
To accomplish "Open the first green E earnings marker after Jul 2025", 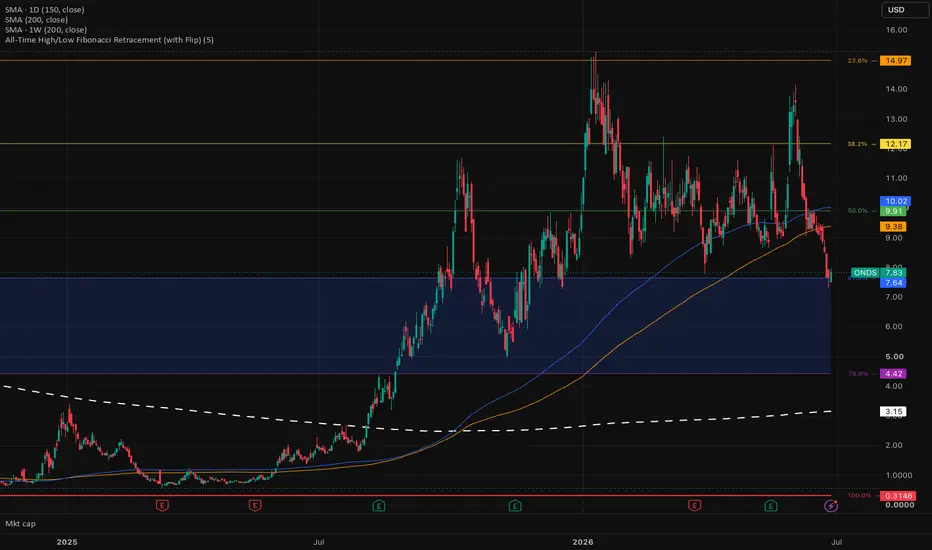I will point(379,506).
